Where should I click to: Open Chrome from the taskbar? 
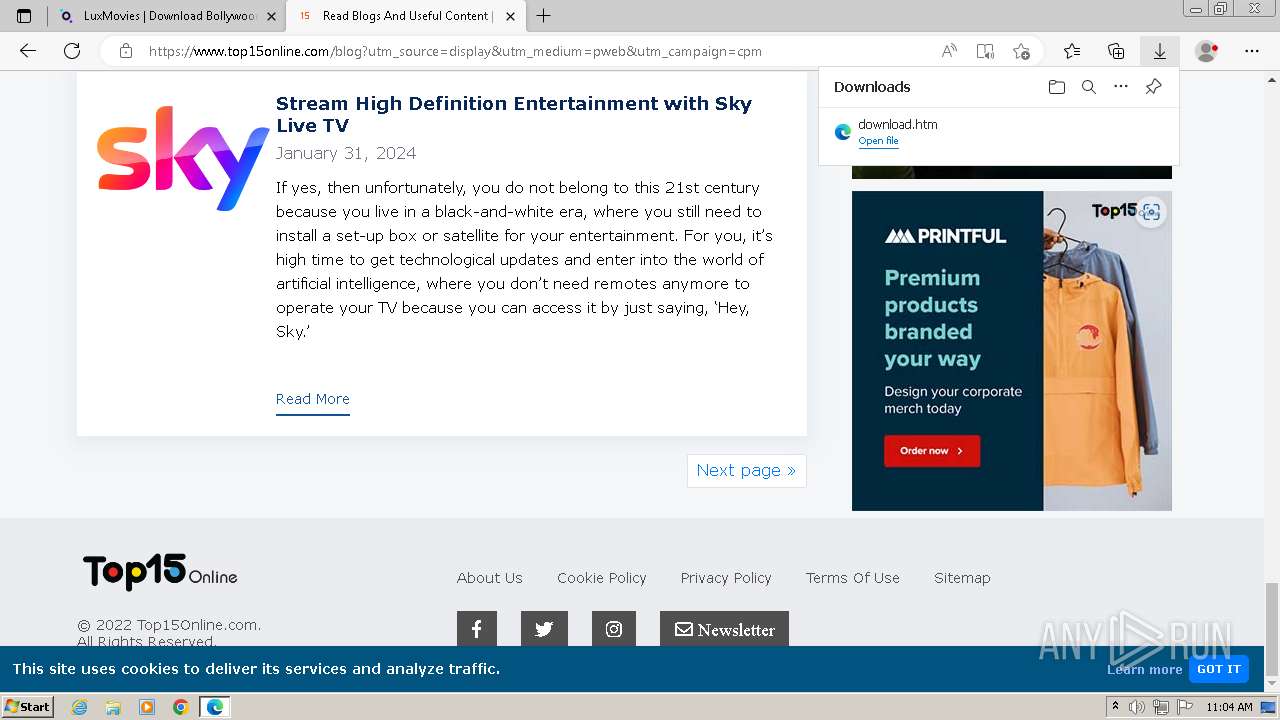[180, 707]
